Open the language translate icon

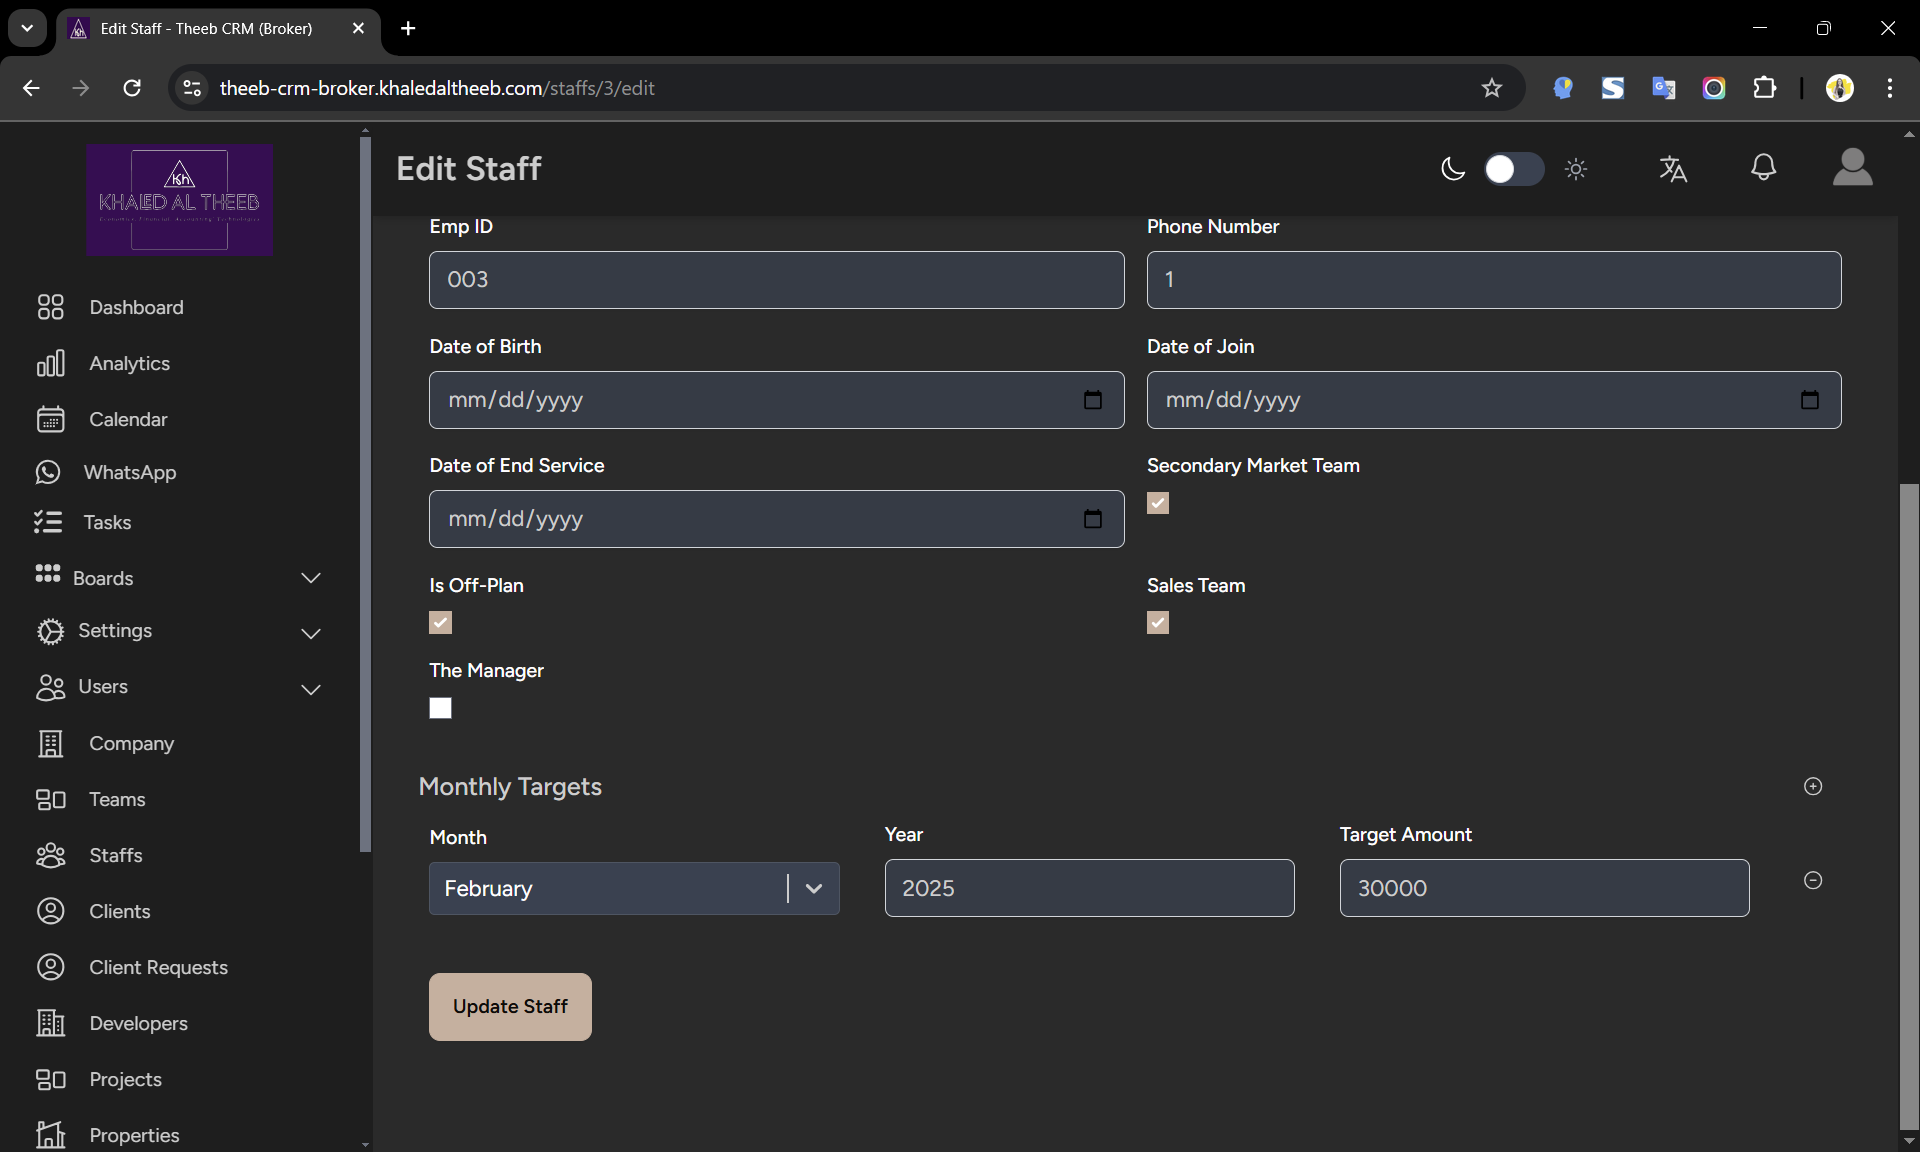(1673, 169)
